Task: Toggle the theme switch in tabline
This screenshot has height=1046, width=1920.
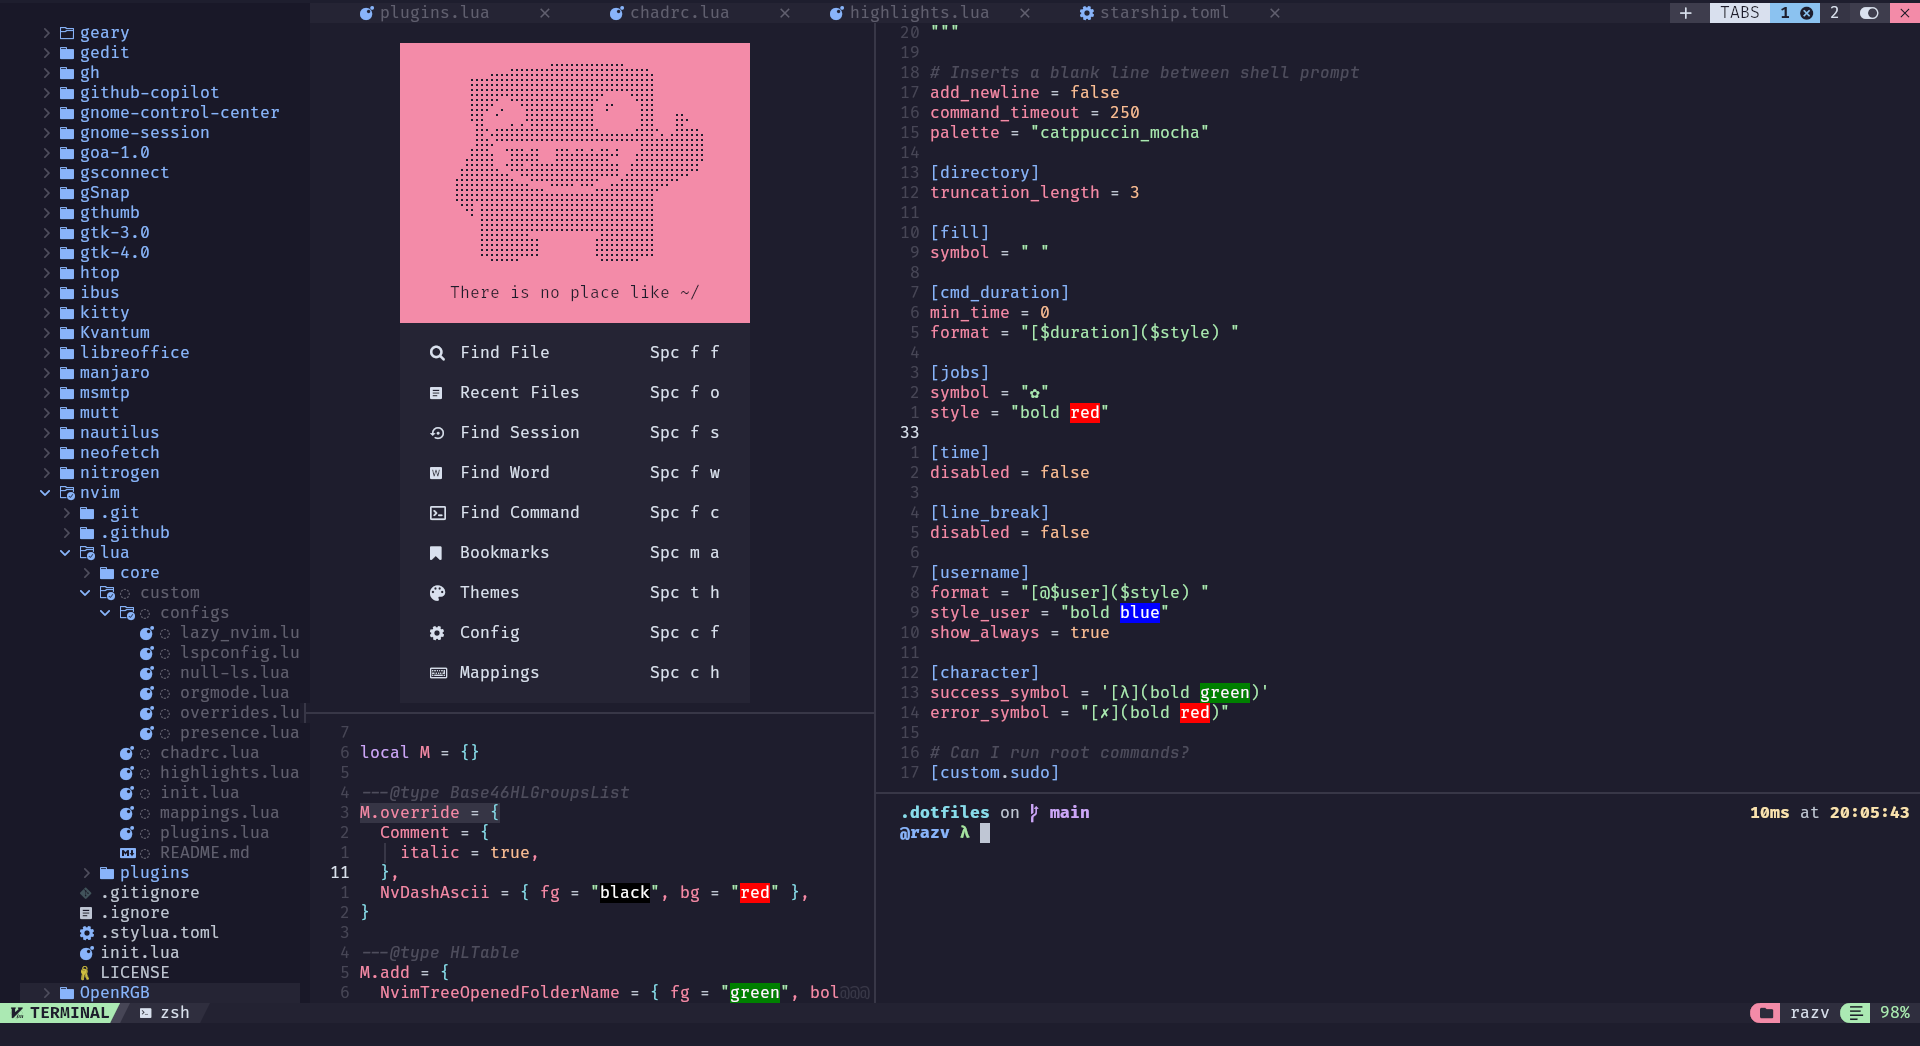Action: point(1869,13)
